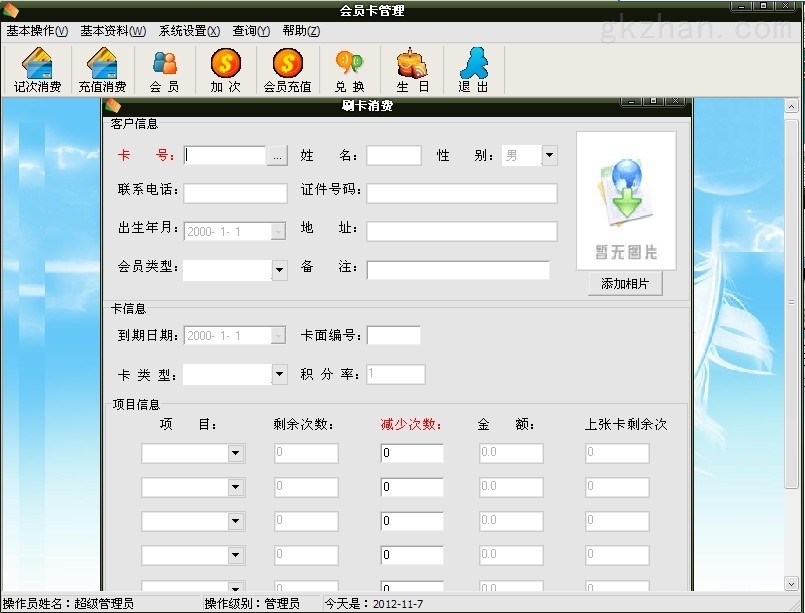Image resolution: width=805 pixels, height=613 pixels.
Task: Expand the 到期日期 date picker
Action: (278, 336)
